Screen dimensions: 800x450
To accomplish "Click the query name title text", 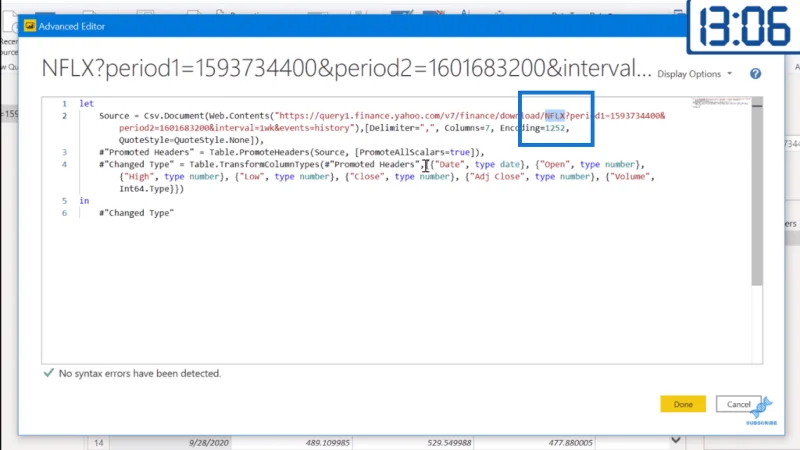I will [346, 68].
